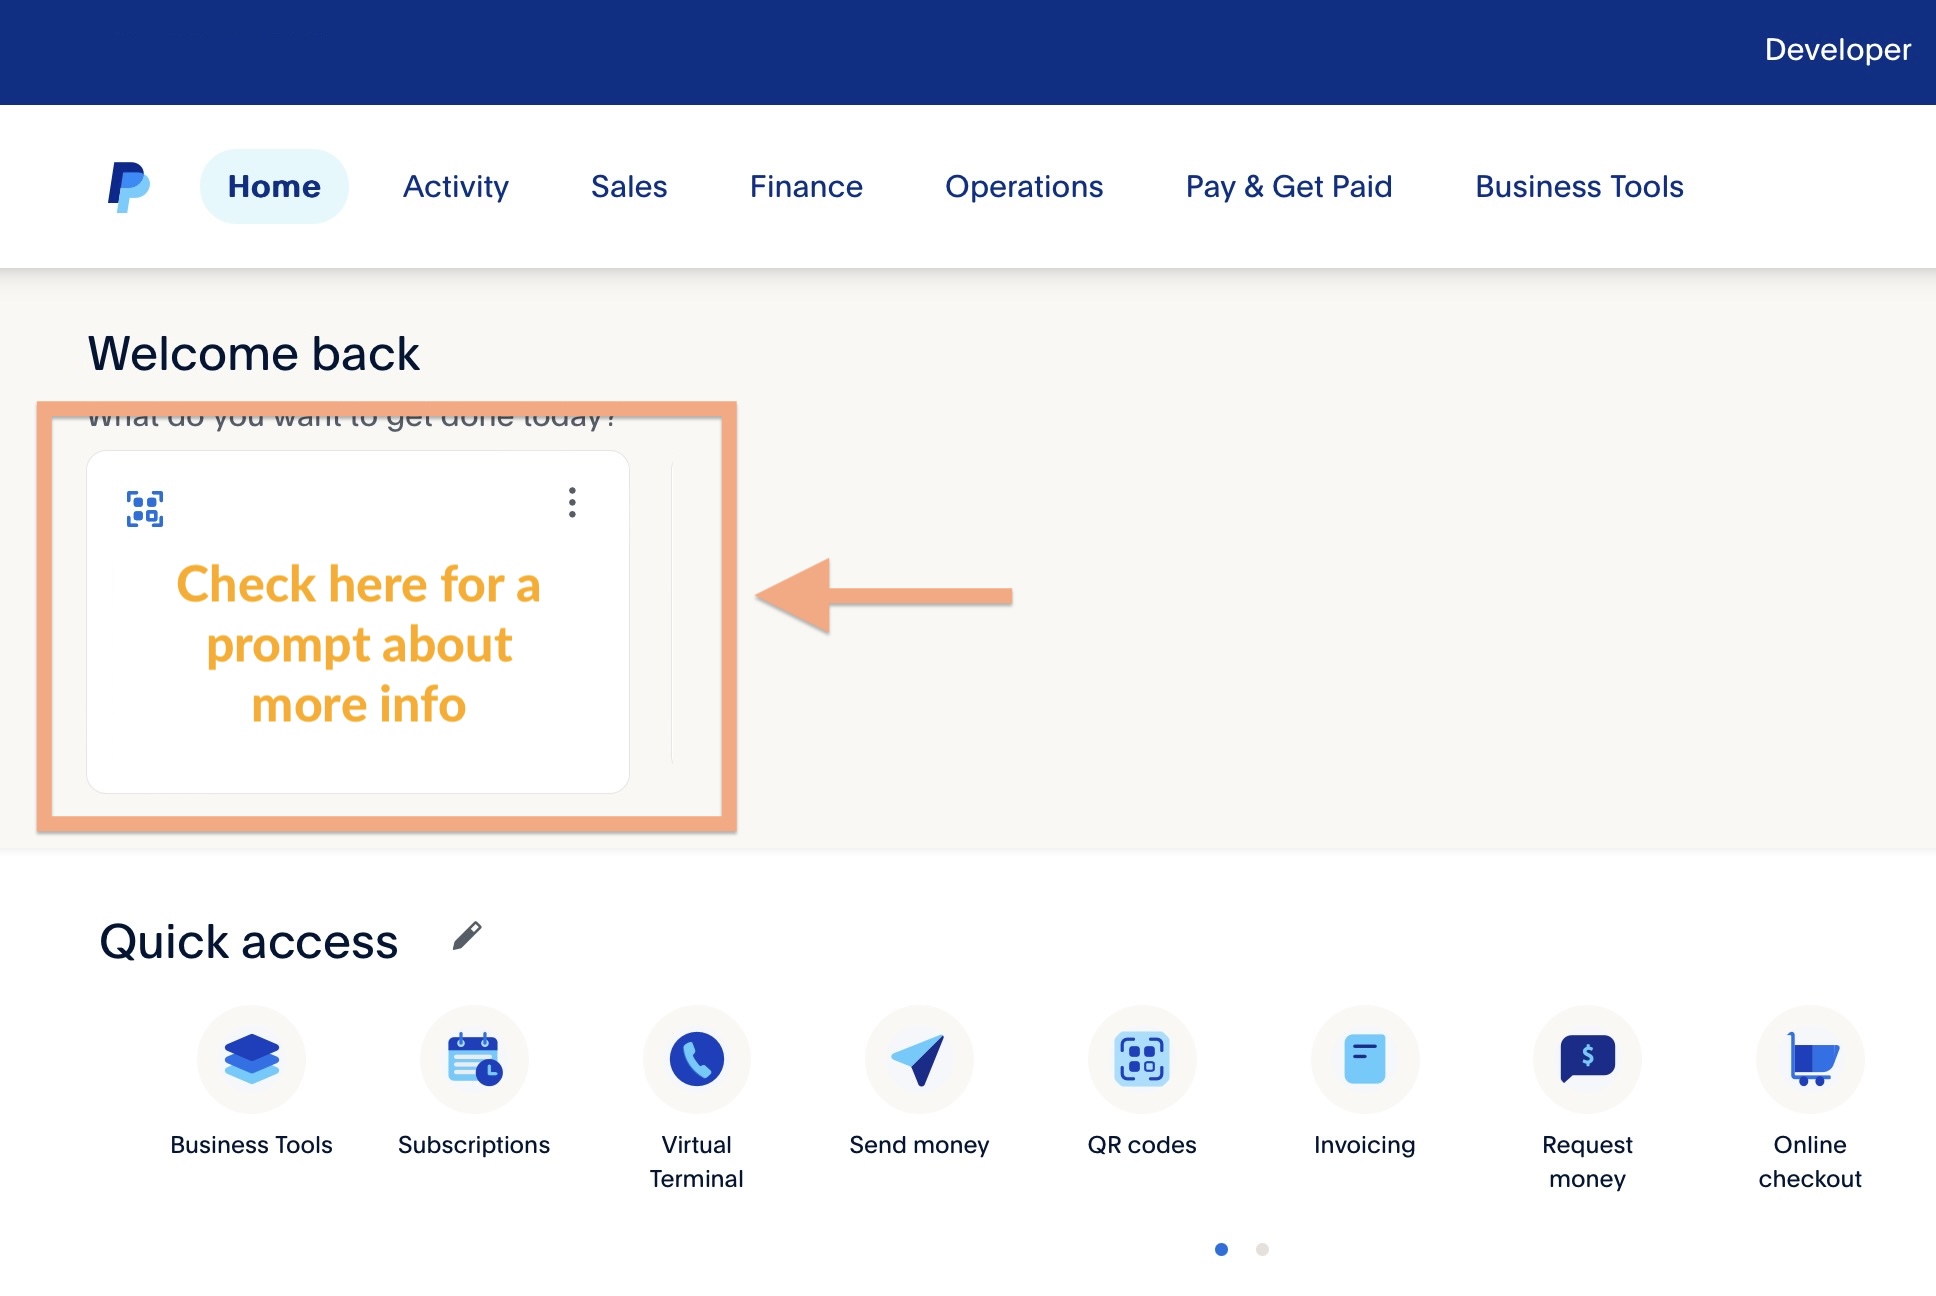Viewport: 1936px width, 1296px height.
Task: Click the QR scan icon in card
Action: [145, 508]
